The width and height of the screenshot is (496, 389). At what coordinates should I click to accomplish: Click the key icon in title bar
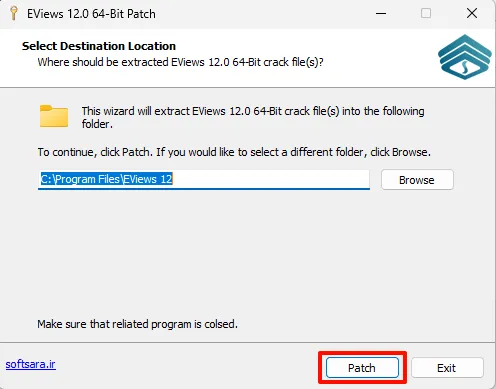click(x=14, y=14)
